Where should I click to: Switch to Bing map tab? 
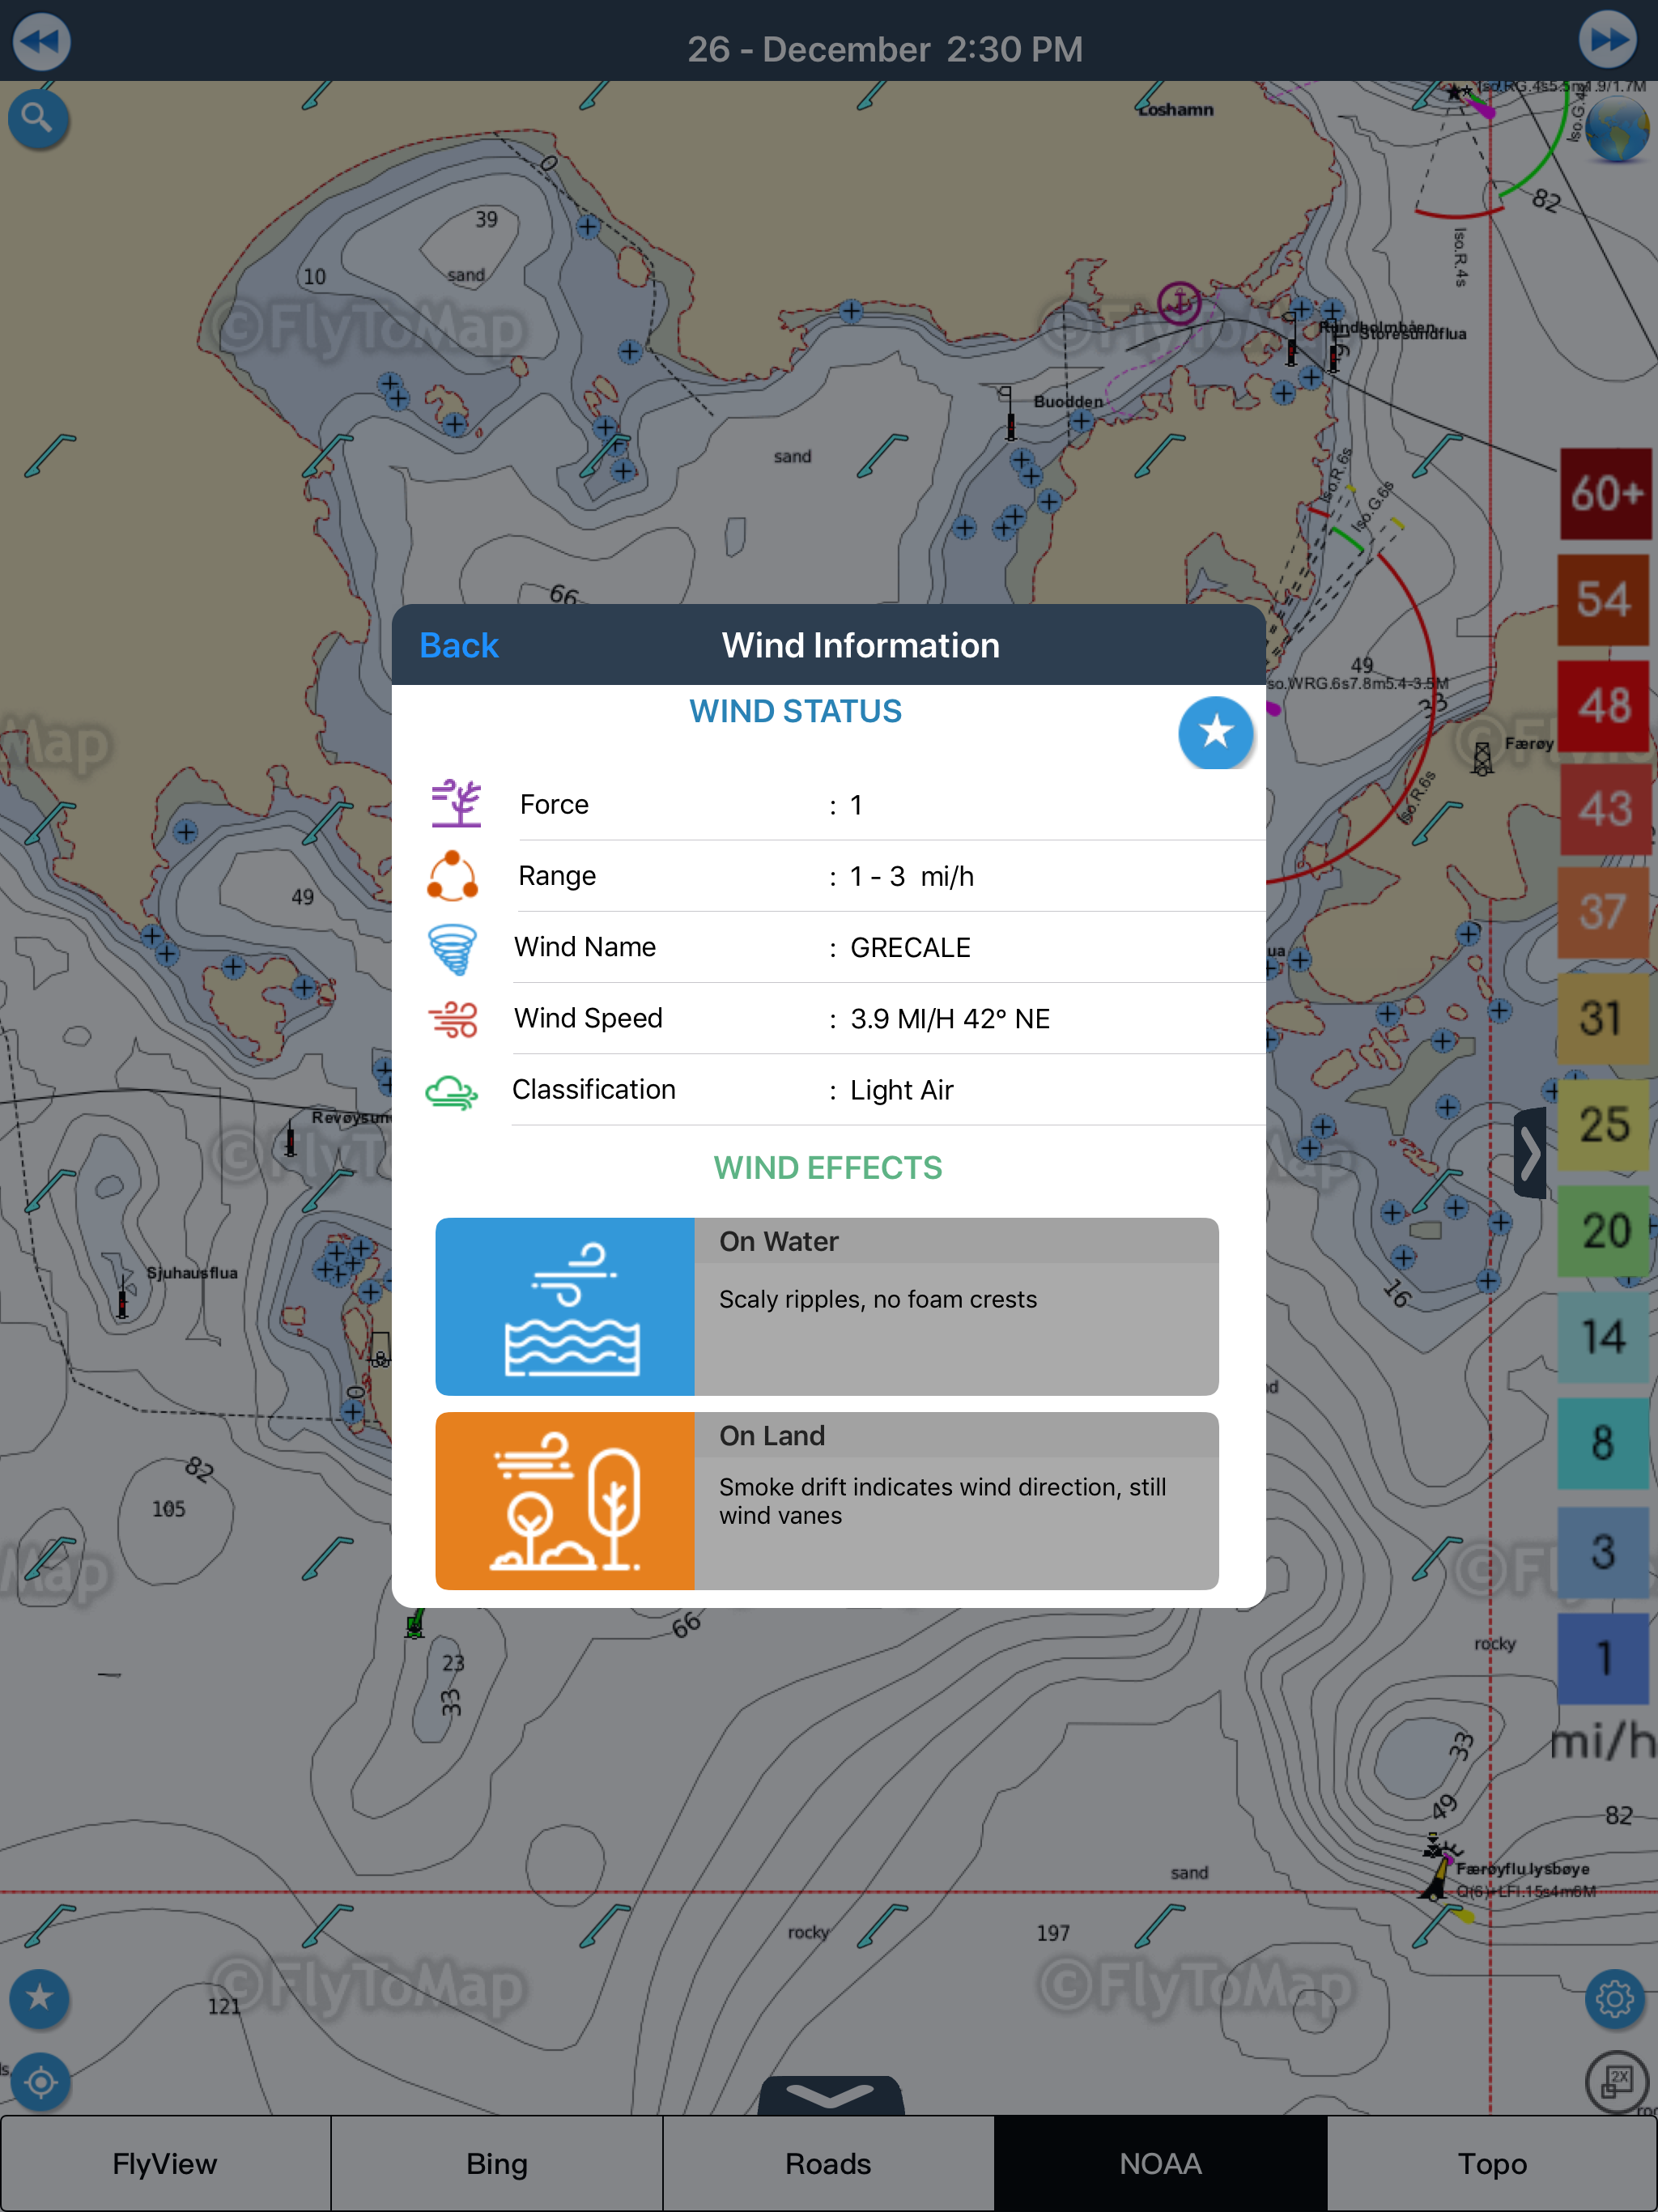(496, 2163)
